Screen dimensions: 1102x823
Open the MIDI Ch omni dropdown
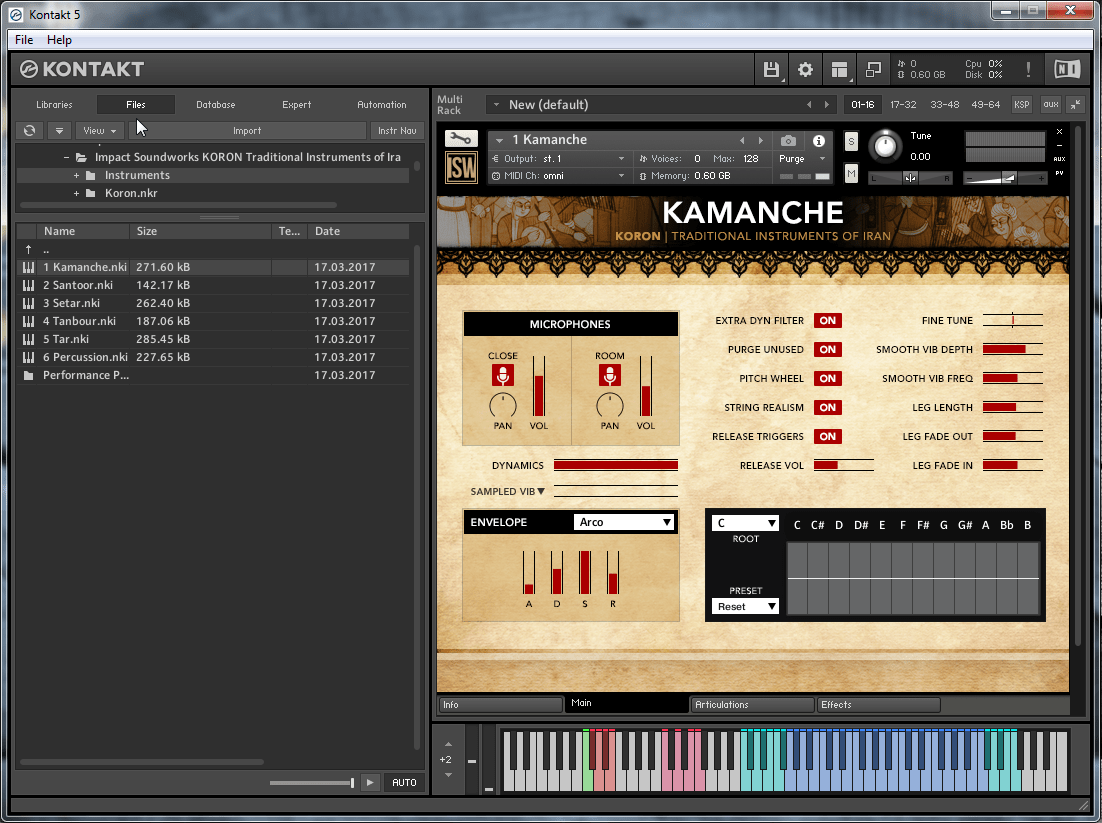coord(559,176)
